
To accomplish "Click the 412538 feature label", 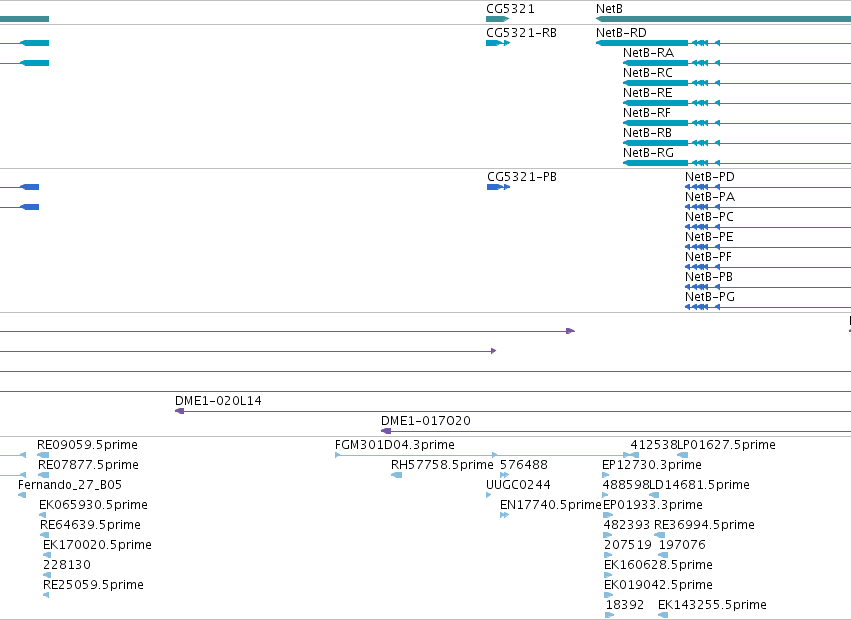I will 654,445.
